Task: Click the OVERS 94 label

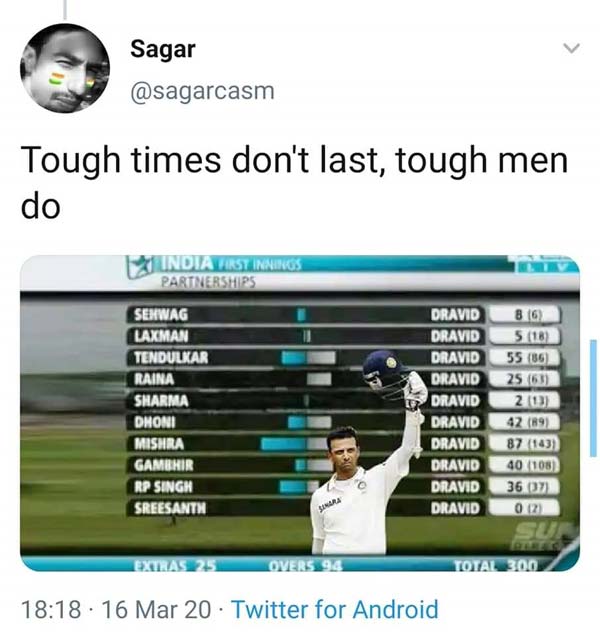Action: click(305, 565)
